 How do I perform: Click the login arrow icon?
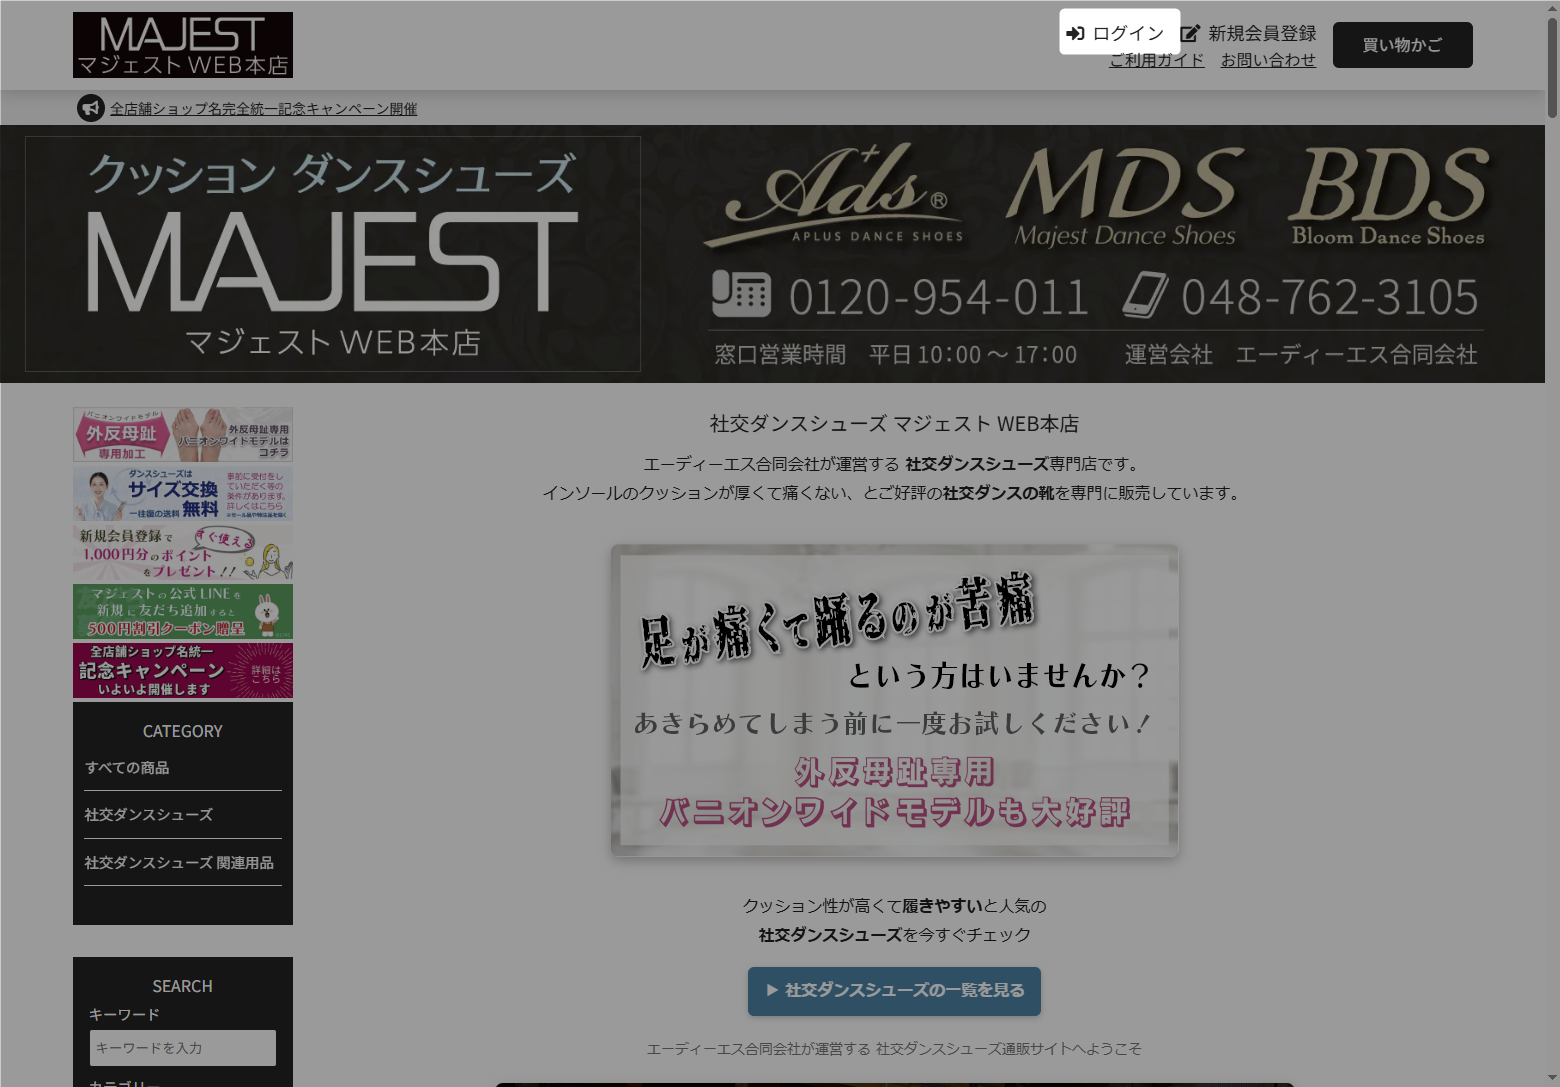pos(1075,33)
